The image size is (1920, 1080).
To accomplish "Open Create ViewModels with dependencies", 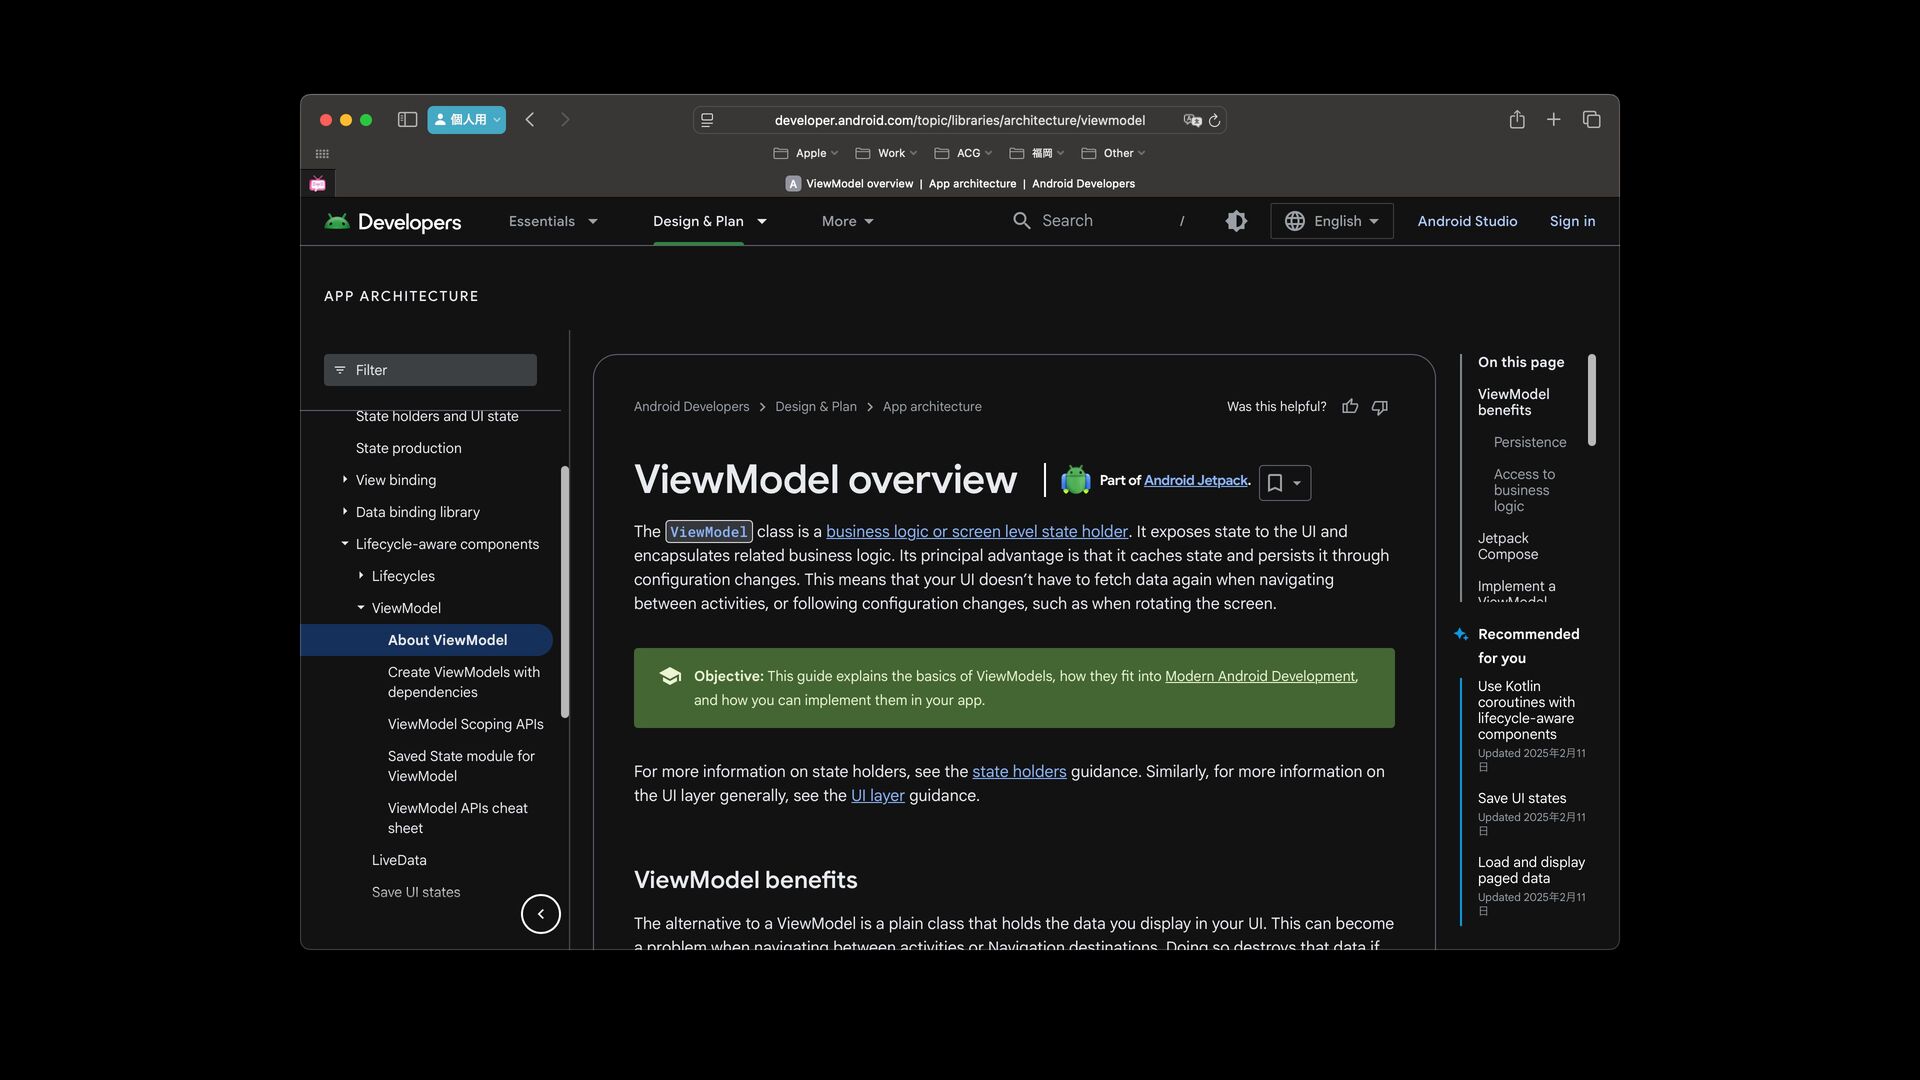I will coord(464,682).
